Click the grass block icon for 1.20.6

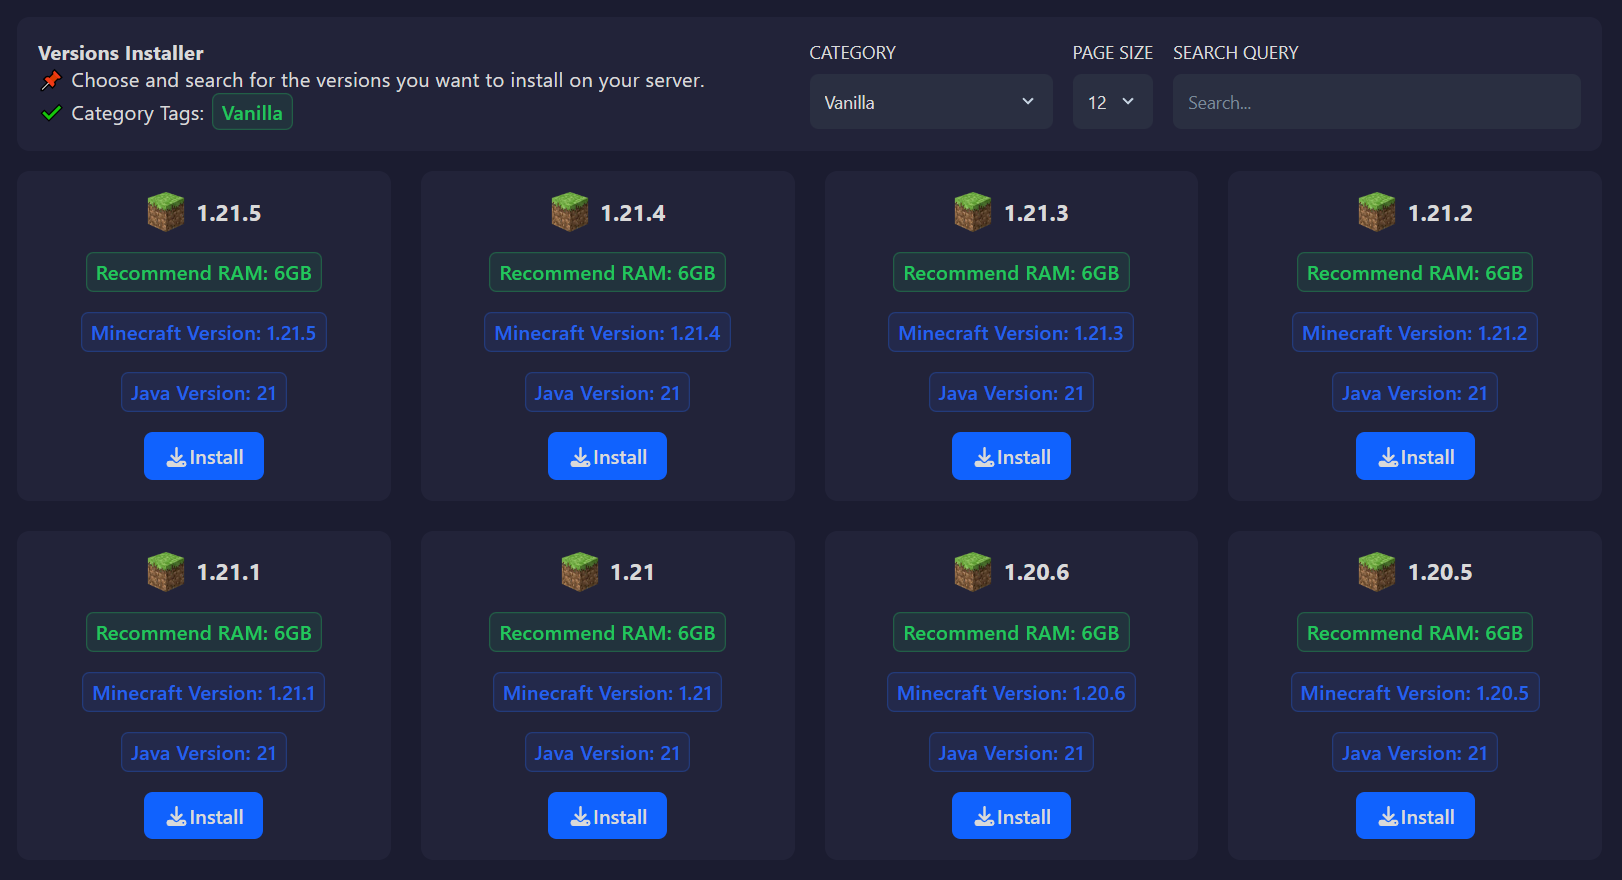[x=973, y=572]
